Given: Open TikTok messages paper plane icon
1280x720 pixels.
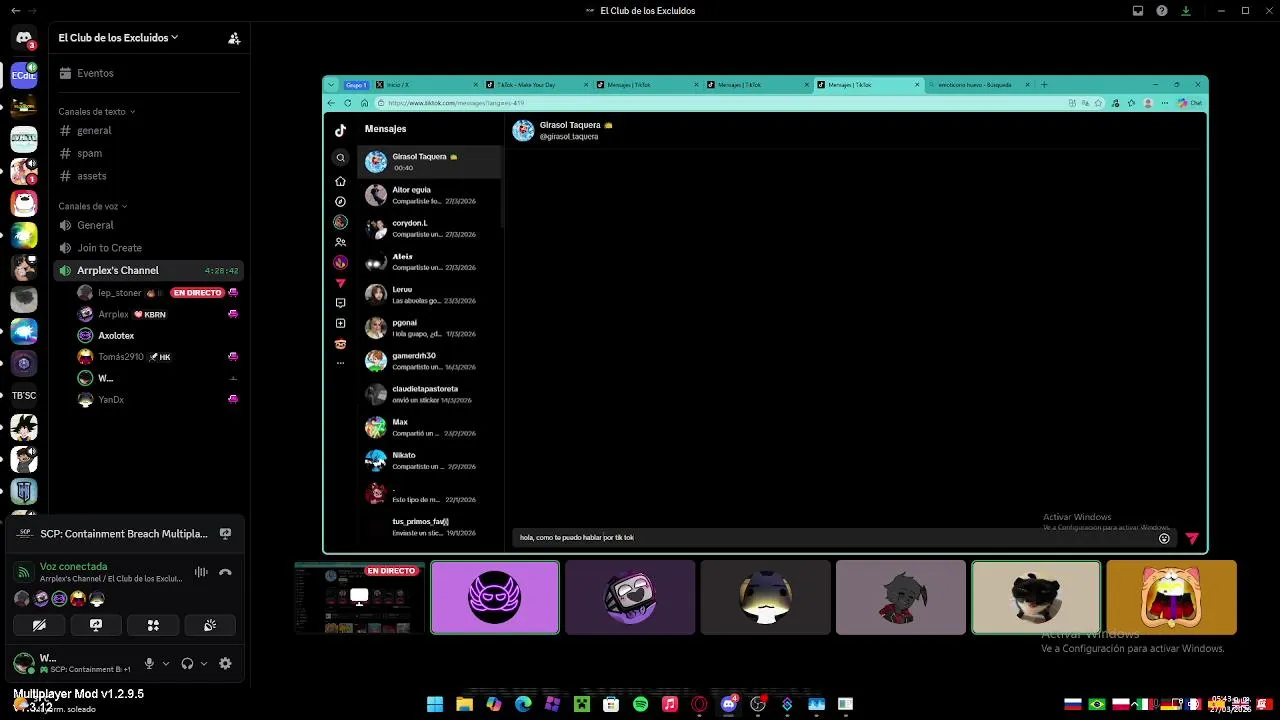Looking at the screenshot, I should [340, 283].
